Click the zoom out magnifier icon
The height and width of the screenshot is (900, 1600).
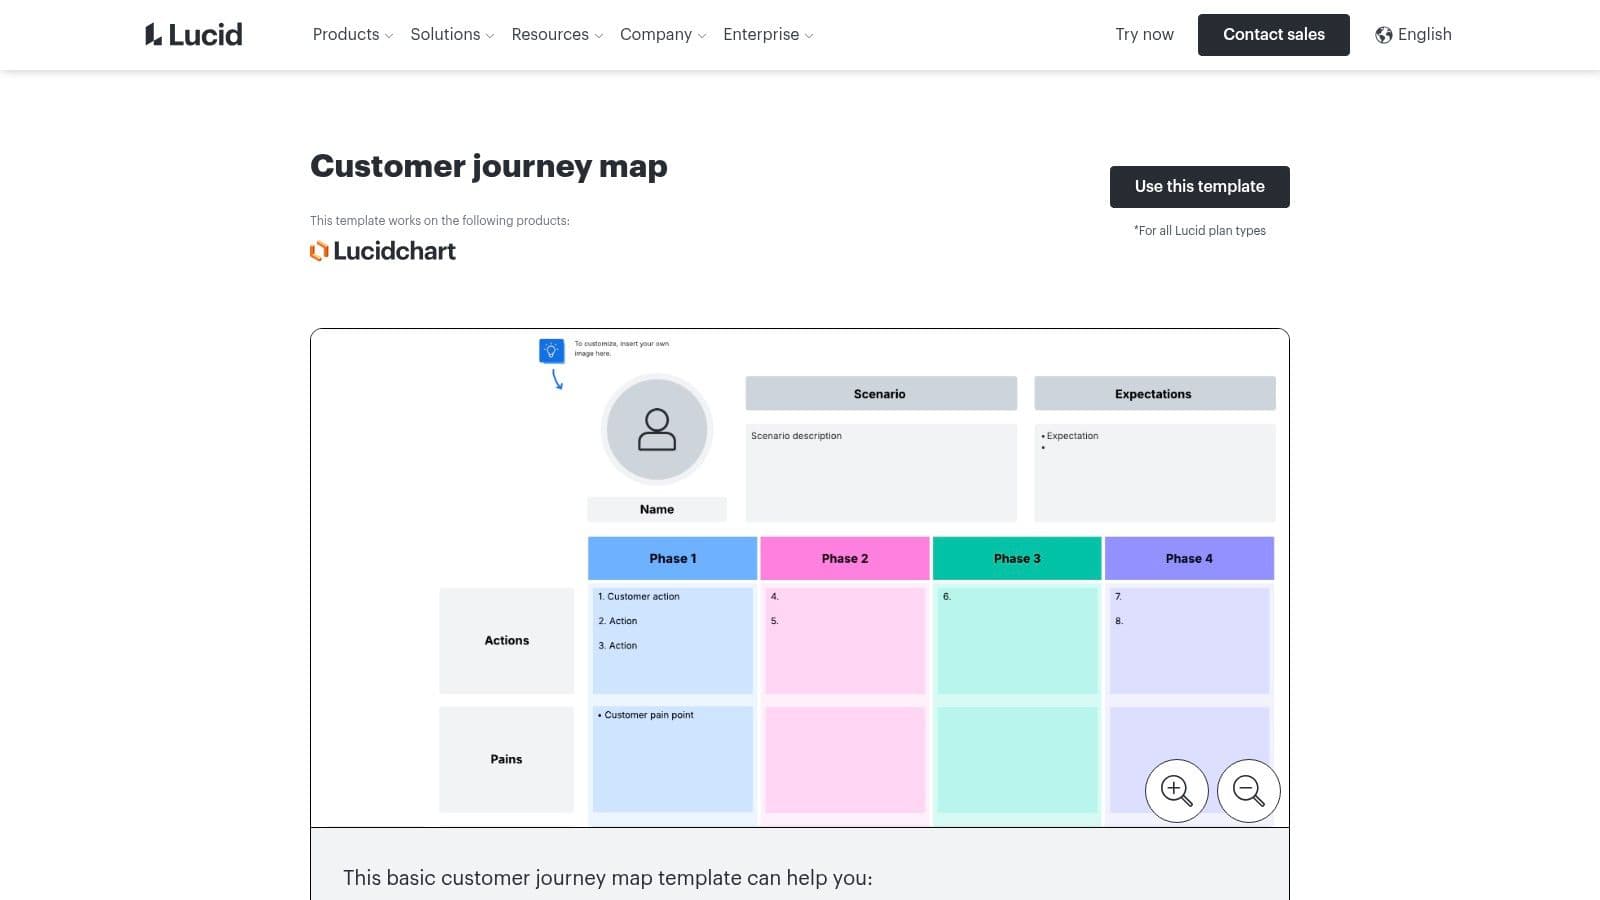click(x=1248, y=790)
